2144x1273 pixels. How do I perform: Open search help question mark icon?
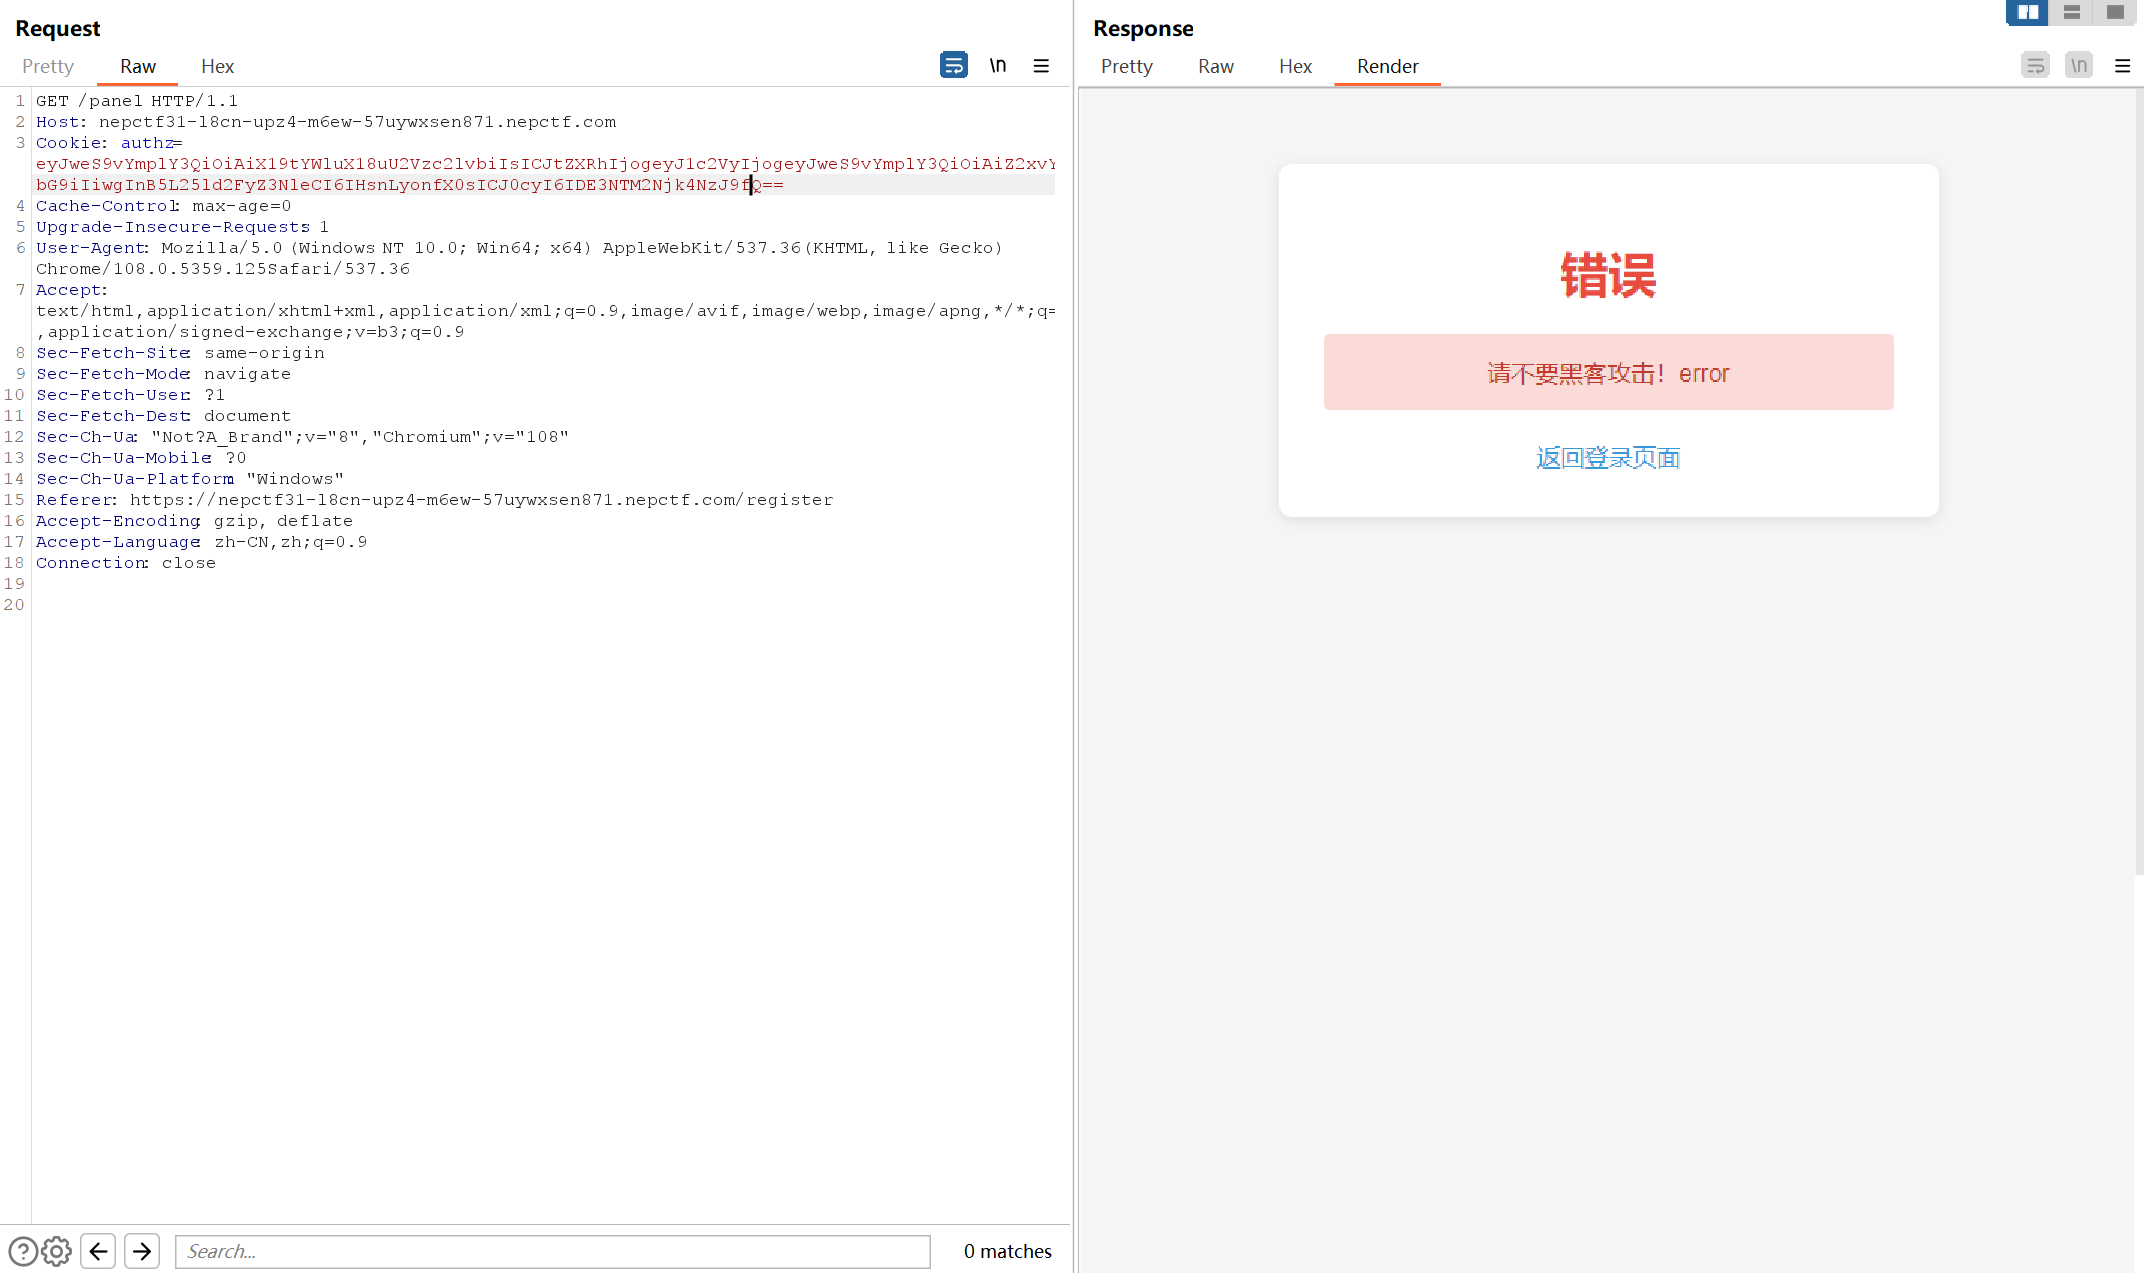click(23, 1251)
